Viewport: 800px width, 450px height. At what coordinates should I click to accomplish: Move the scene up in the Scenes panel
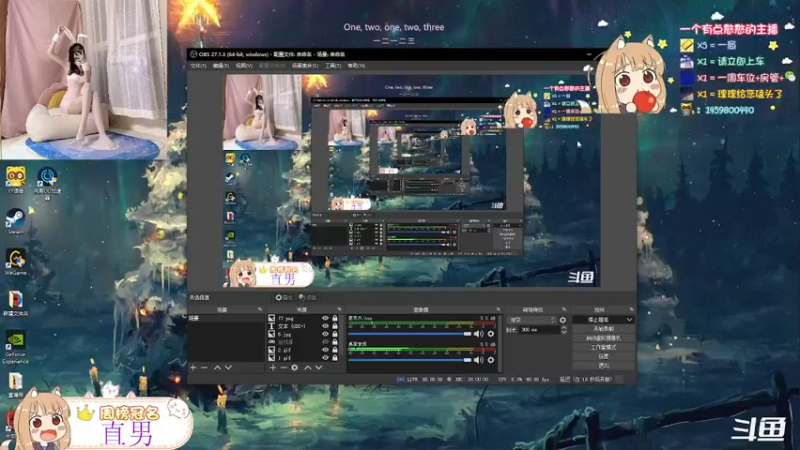pos(217,367)
